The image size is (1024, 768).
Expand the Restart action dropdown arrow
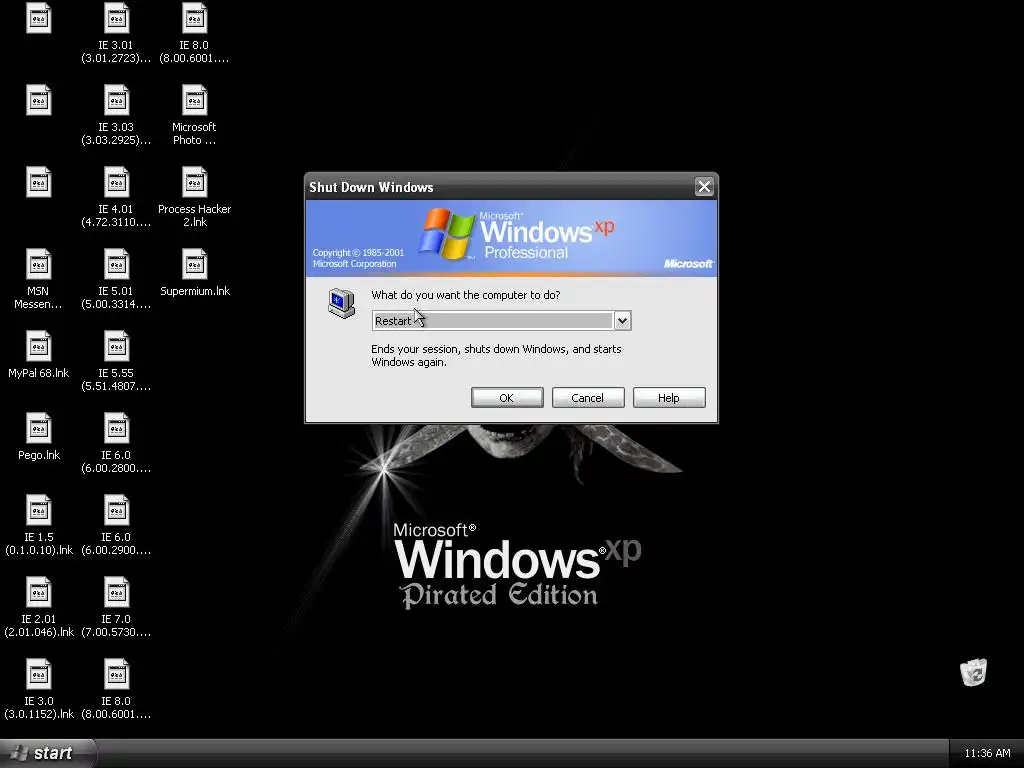click(x=622, y=321)
